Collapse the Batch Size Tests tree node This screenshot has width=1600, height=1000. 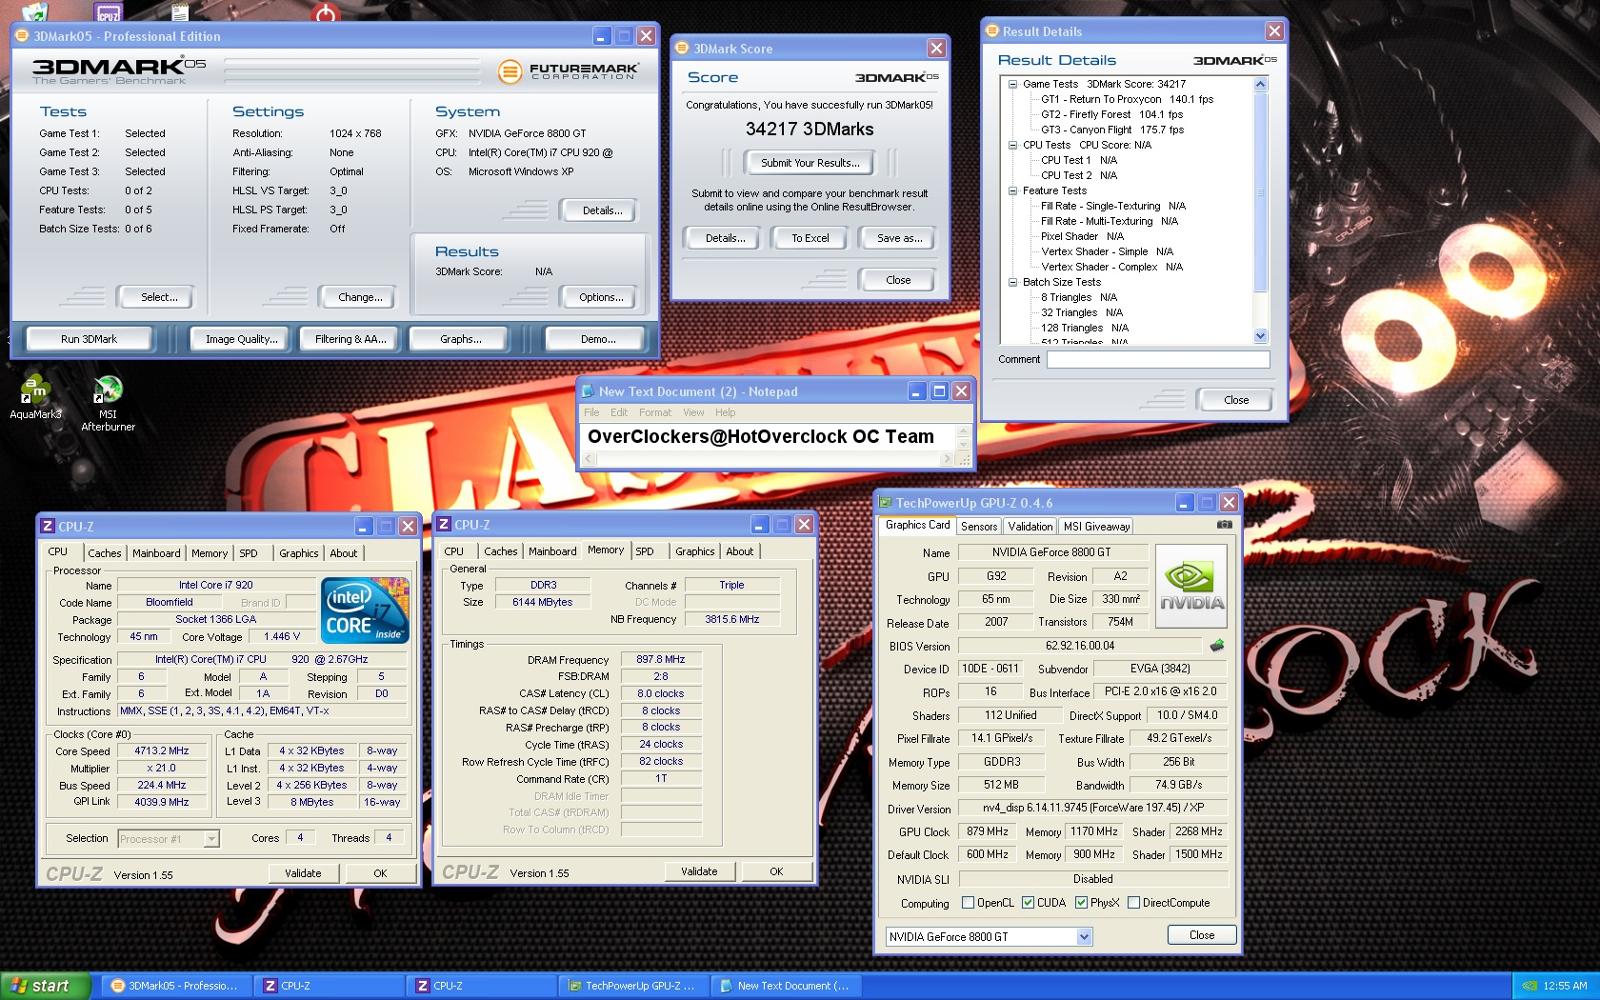coord(1012,282)
